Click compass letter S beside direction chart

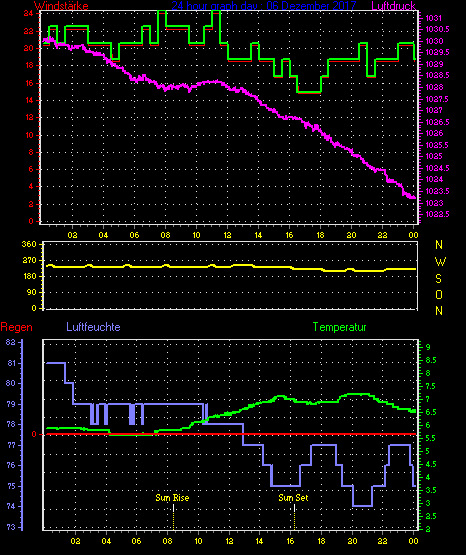[x=438, y=279]
